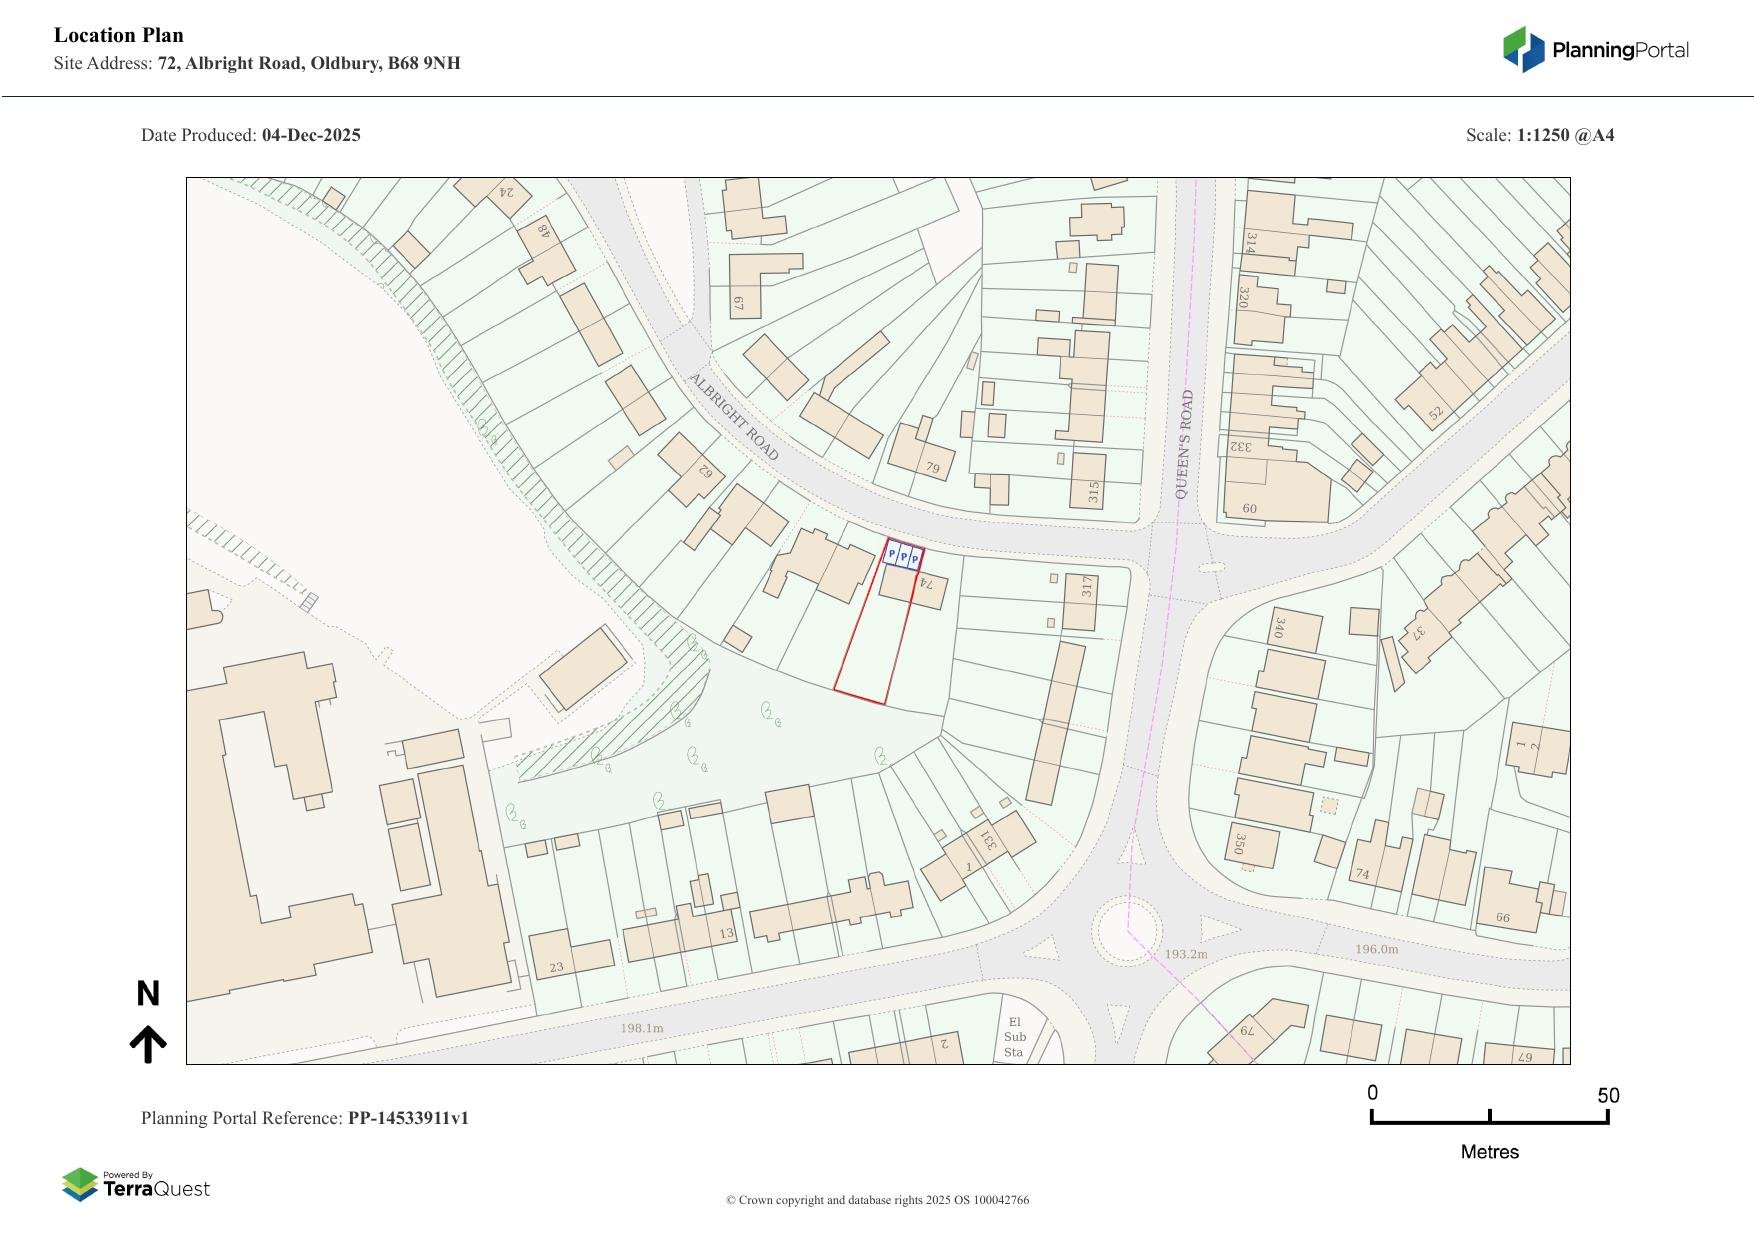Click the 0–50 metres scale bar

tap(1489, 1117)
